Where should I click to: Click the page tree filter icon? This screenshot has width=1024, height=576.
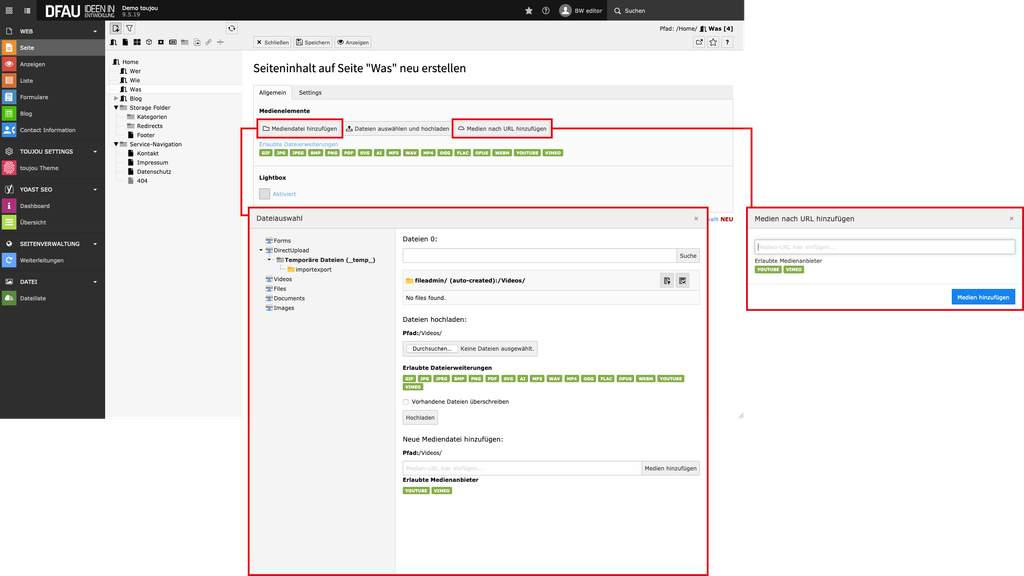point(129,29)
